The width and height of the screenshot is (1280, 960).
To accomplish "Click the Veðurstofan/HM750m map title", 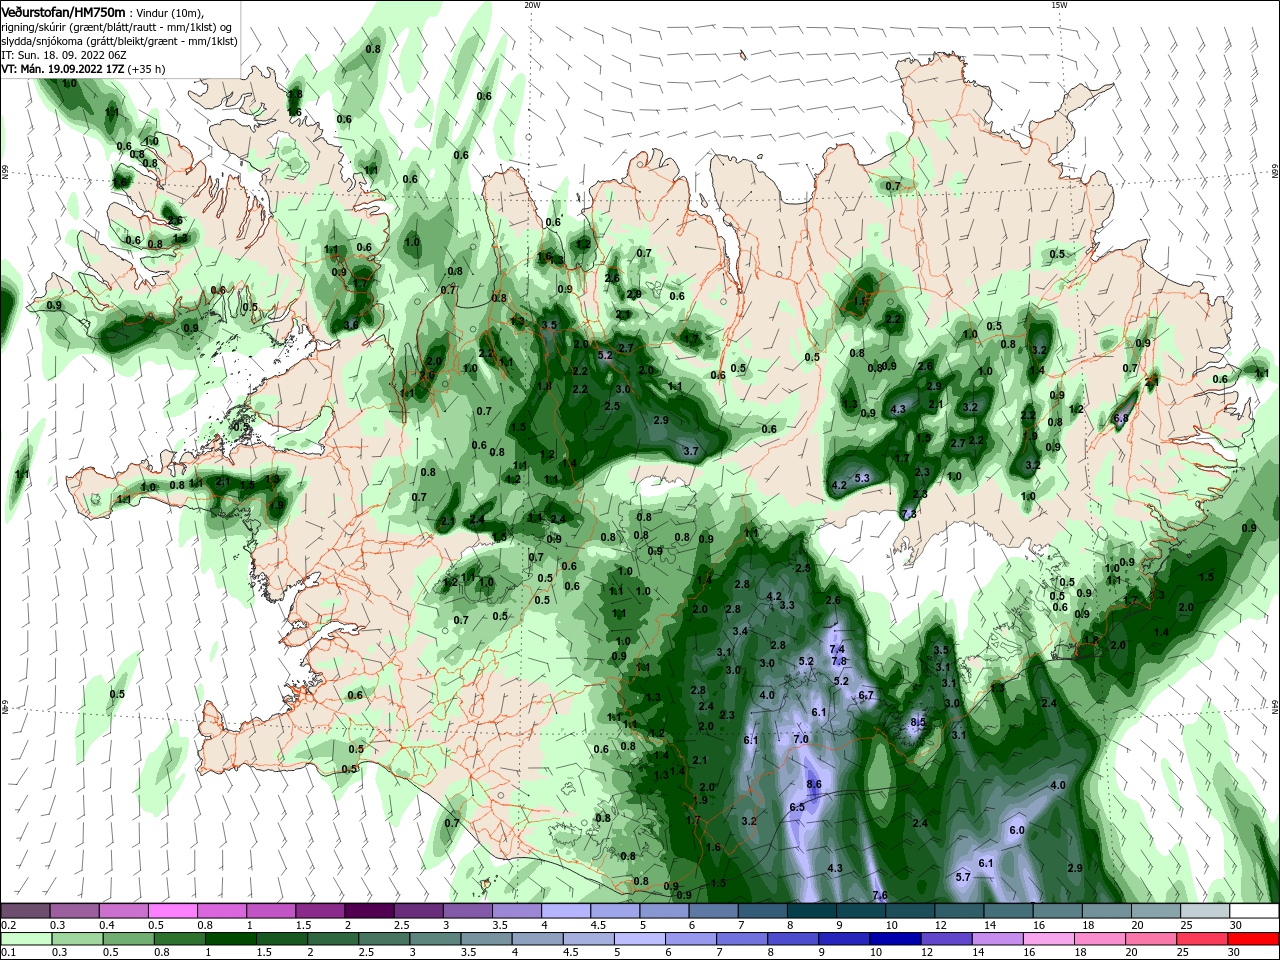I will coord(64,11).
